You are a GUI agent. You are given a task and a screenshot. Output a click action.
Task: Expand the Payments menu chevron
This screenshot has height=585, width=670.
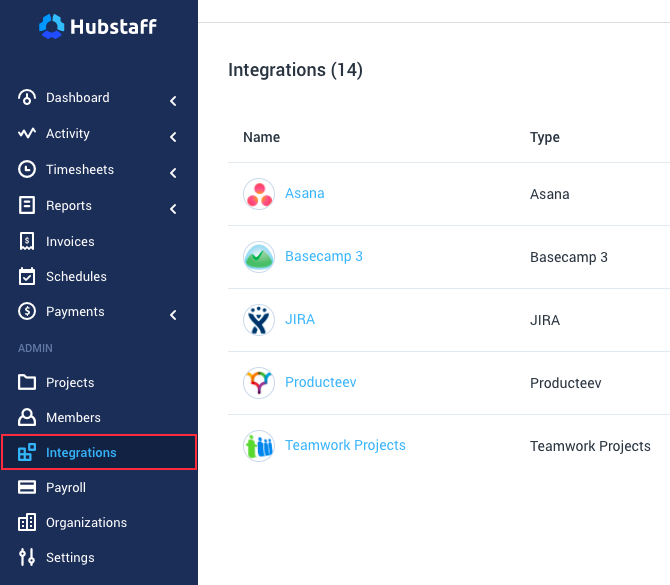click(173, 315)
